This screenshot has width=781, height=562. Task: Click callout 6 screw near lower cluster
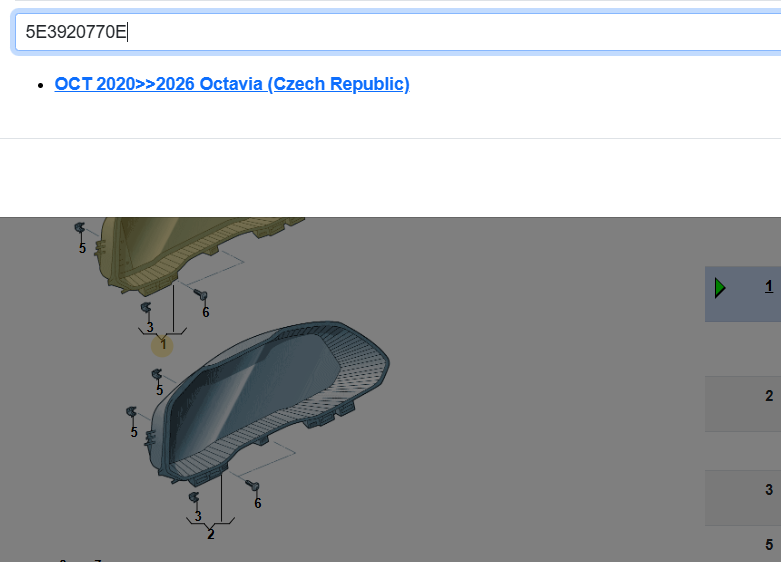tap(257, 503)
